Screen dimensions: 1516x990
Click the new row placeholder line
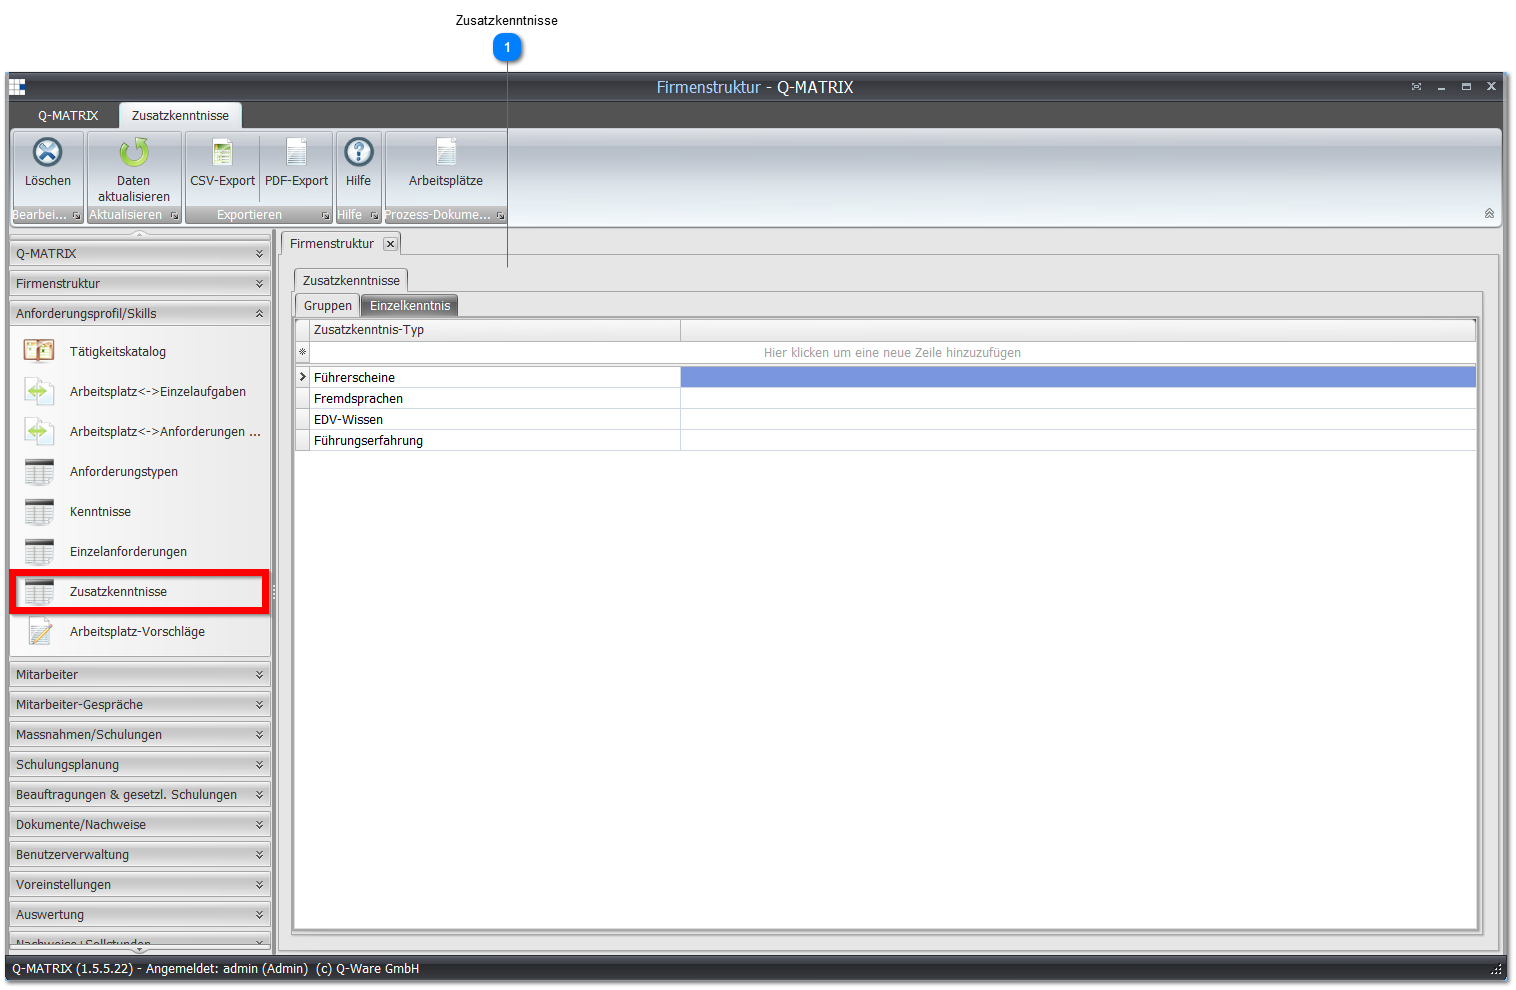(x=892, y=353)
